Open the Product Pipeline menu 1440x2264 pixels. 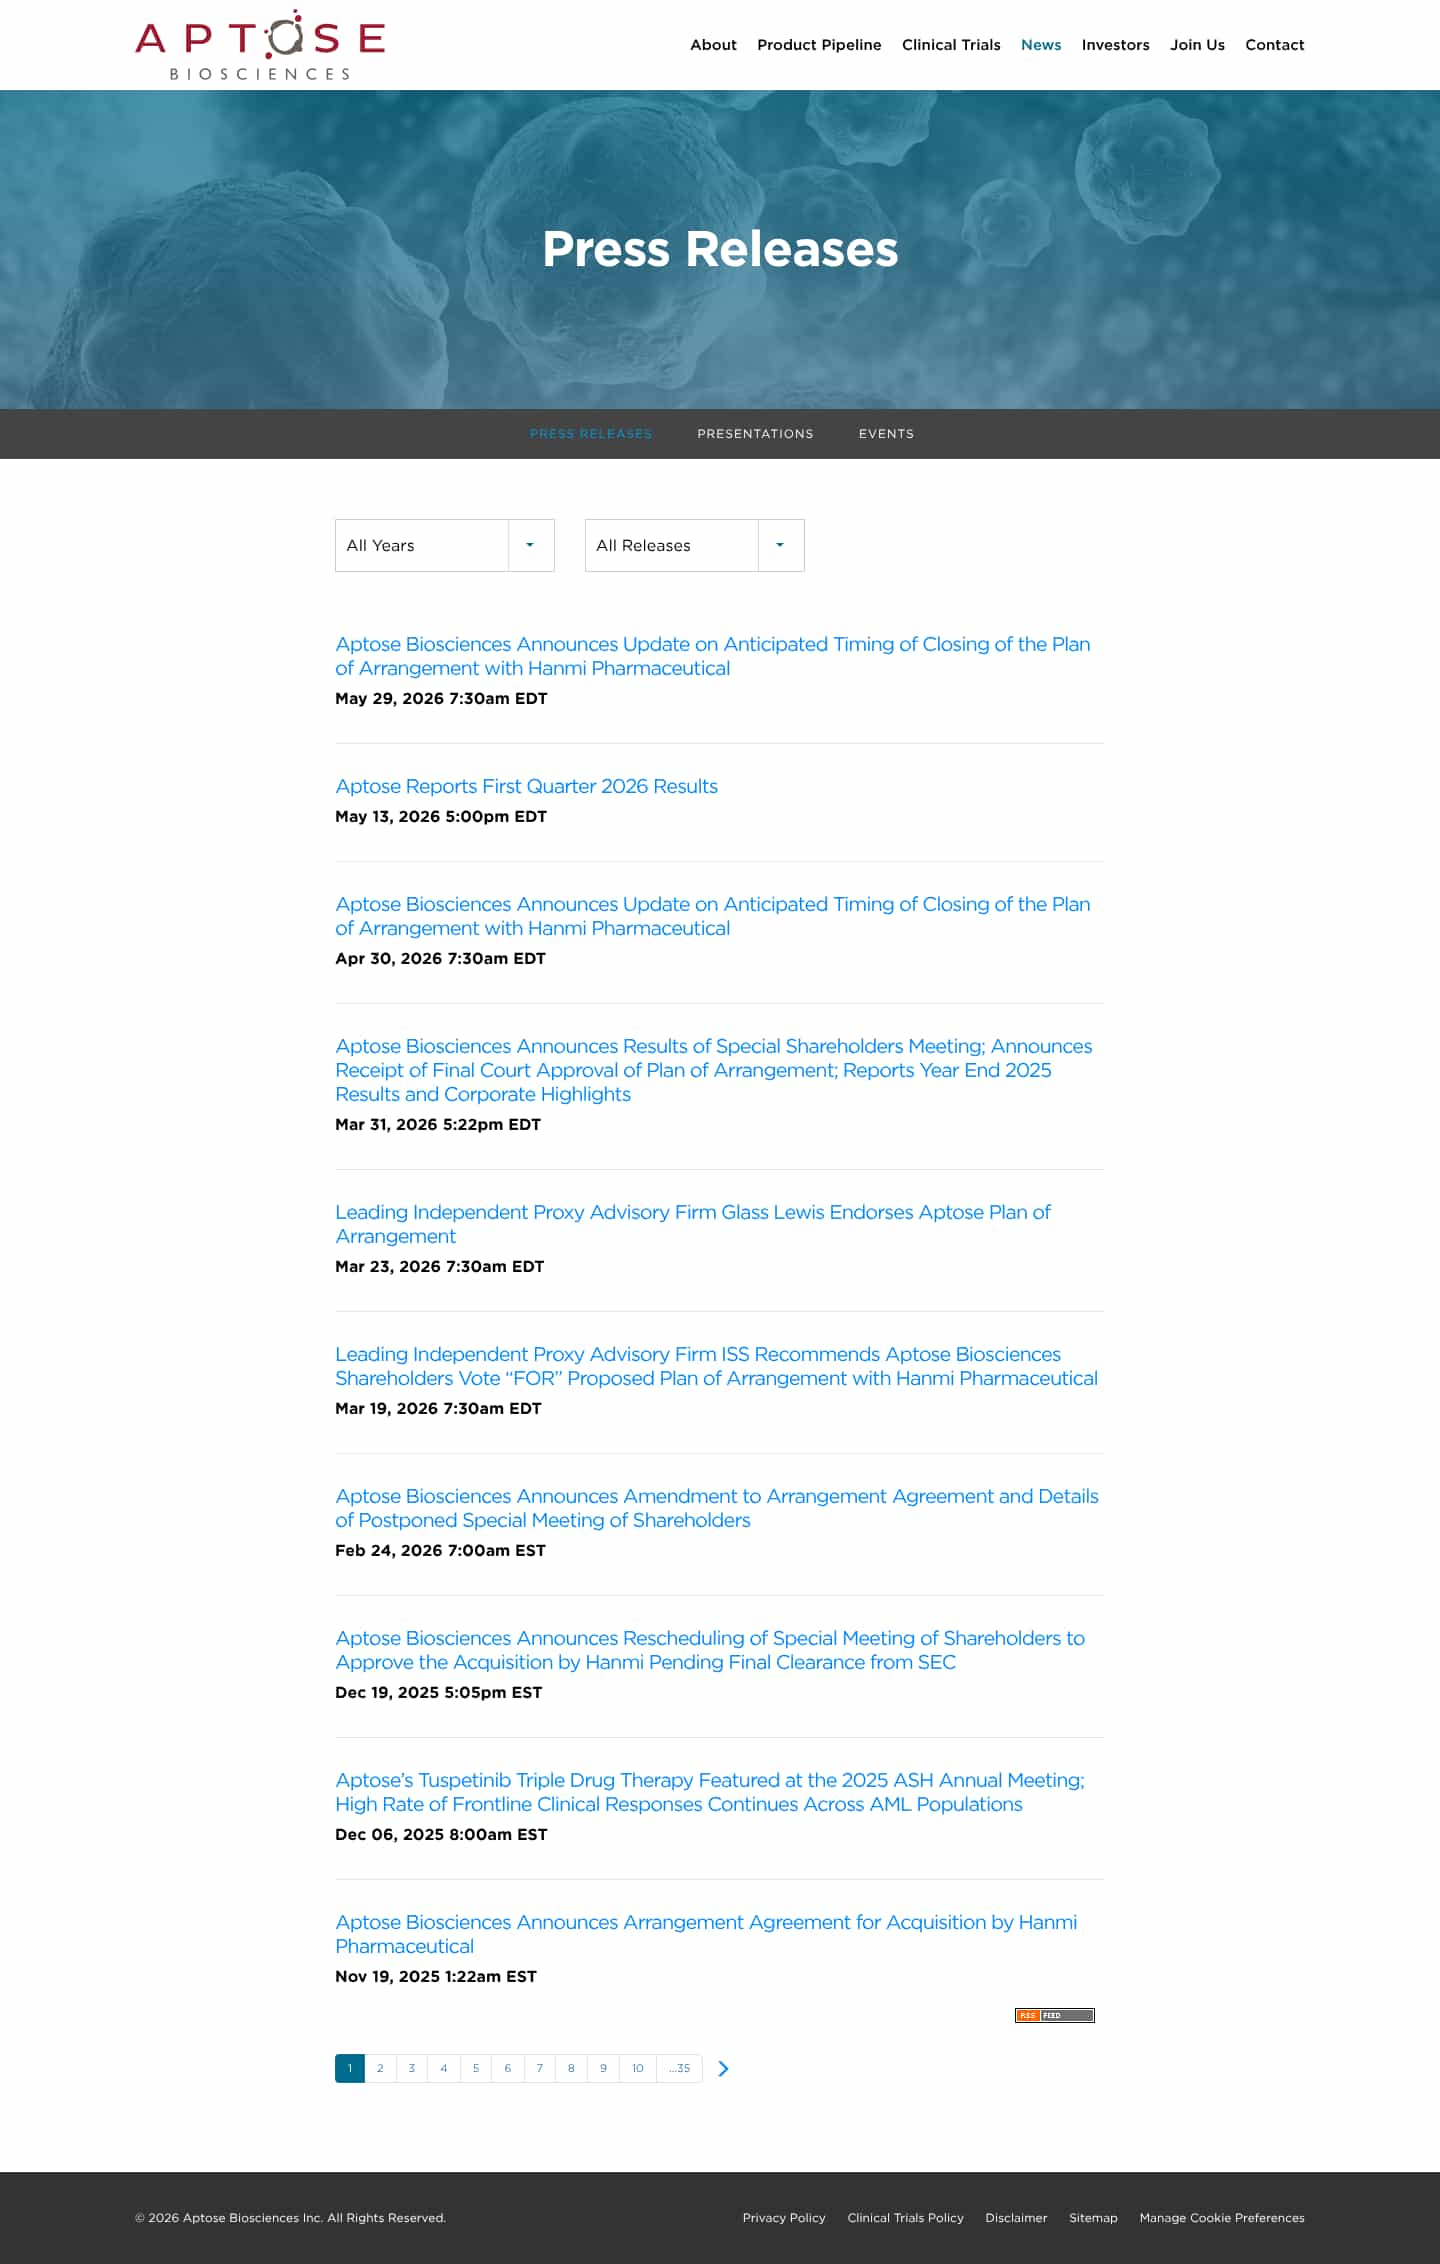(819, 45)
